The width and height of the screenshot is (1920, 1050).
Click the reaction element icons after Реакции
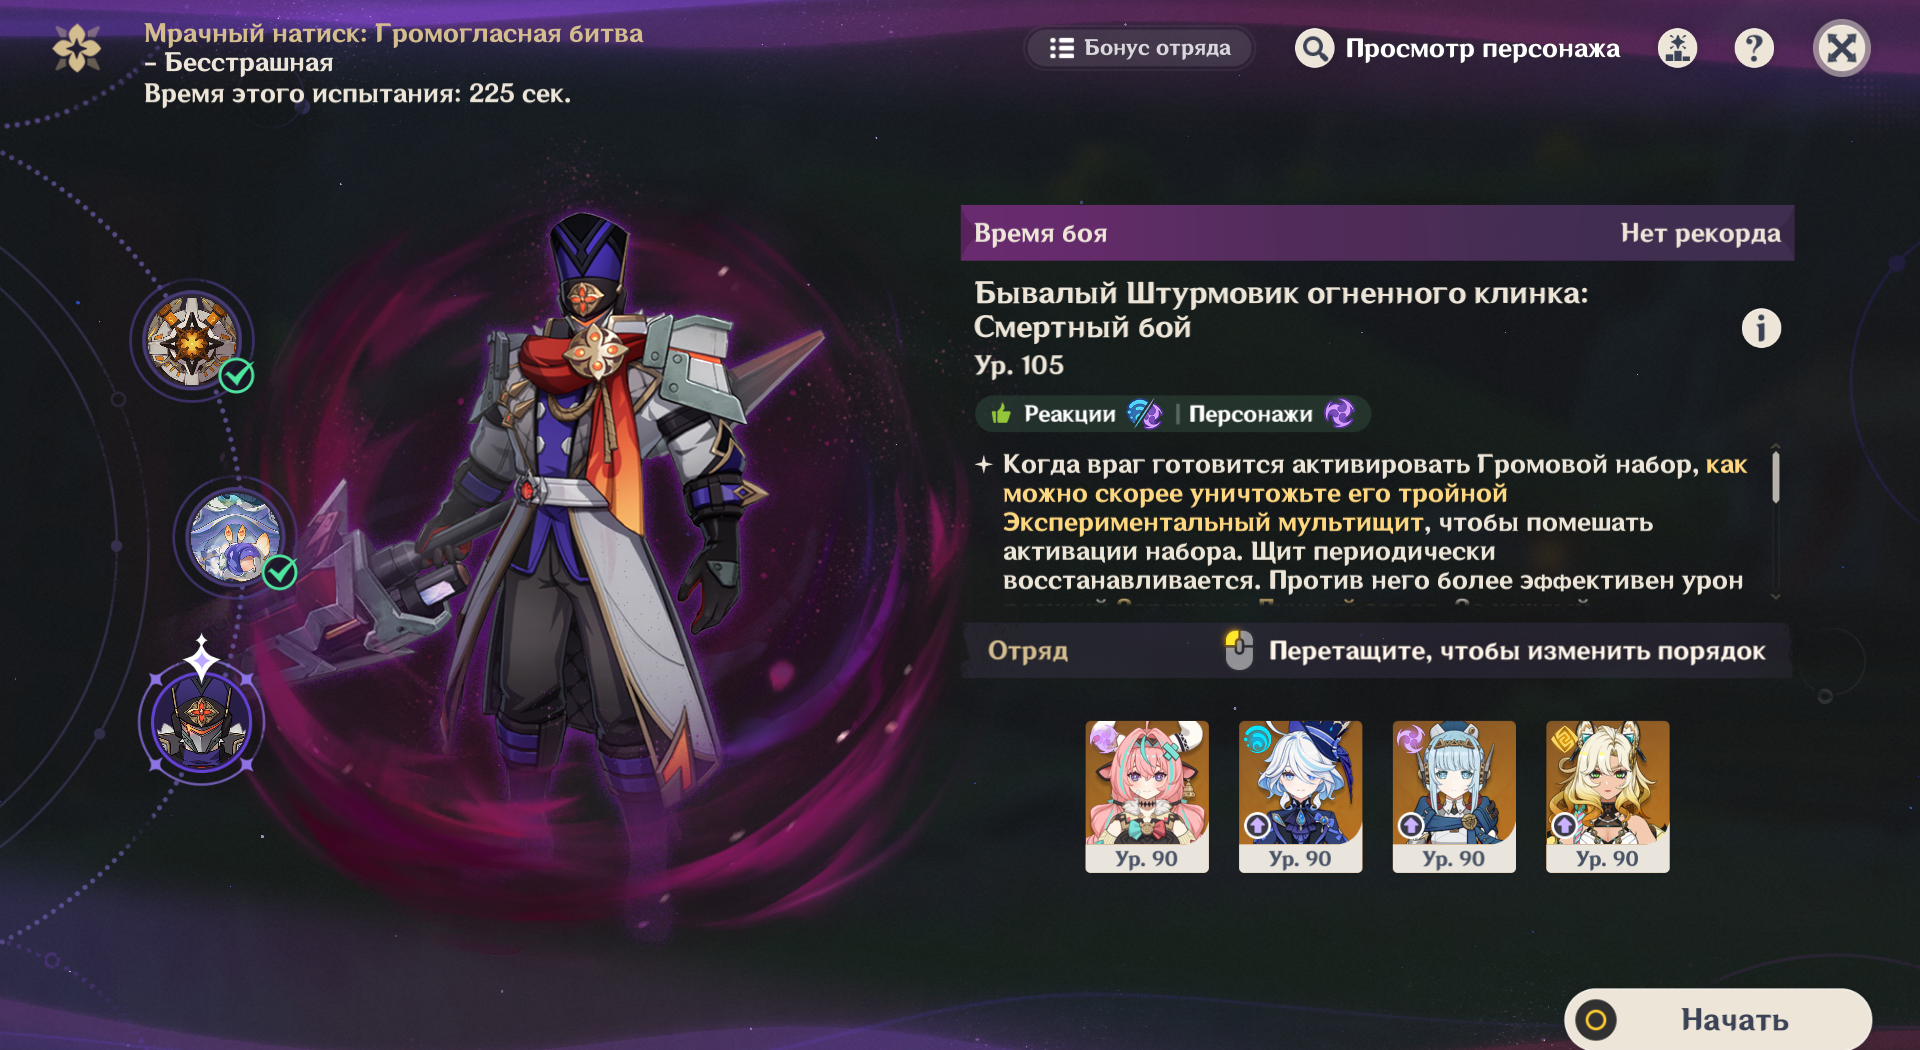pos(1144,413)
